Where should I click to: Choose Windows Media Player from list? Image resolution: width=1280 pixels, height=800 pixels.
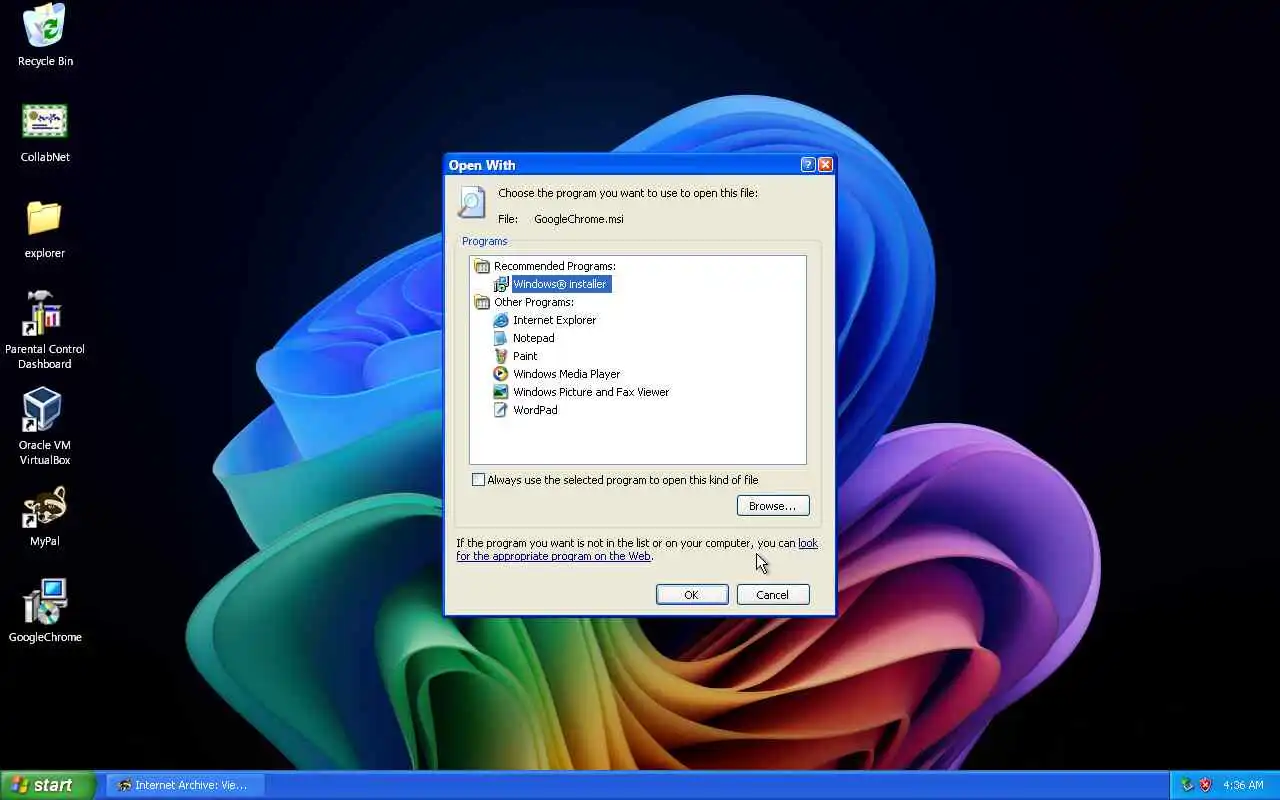(566, 374)
